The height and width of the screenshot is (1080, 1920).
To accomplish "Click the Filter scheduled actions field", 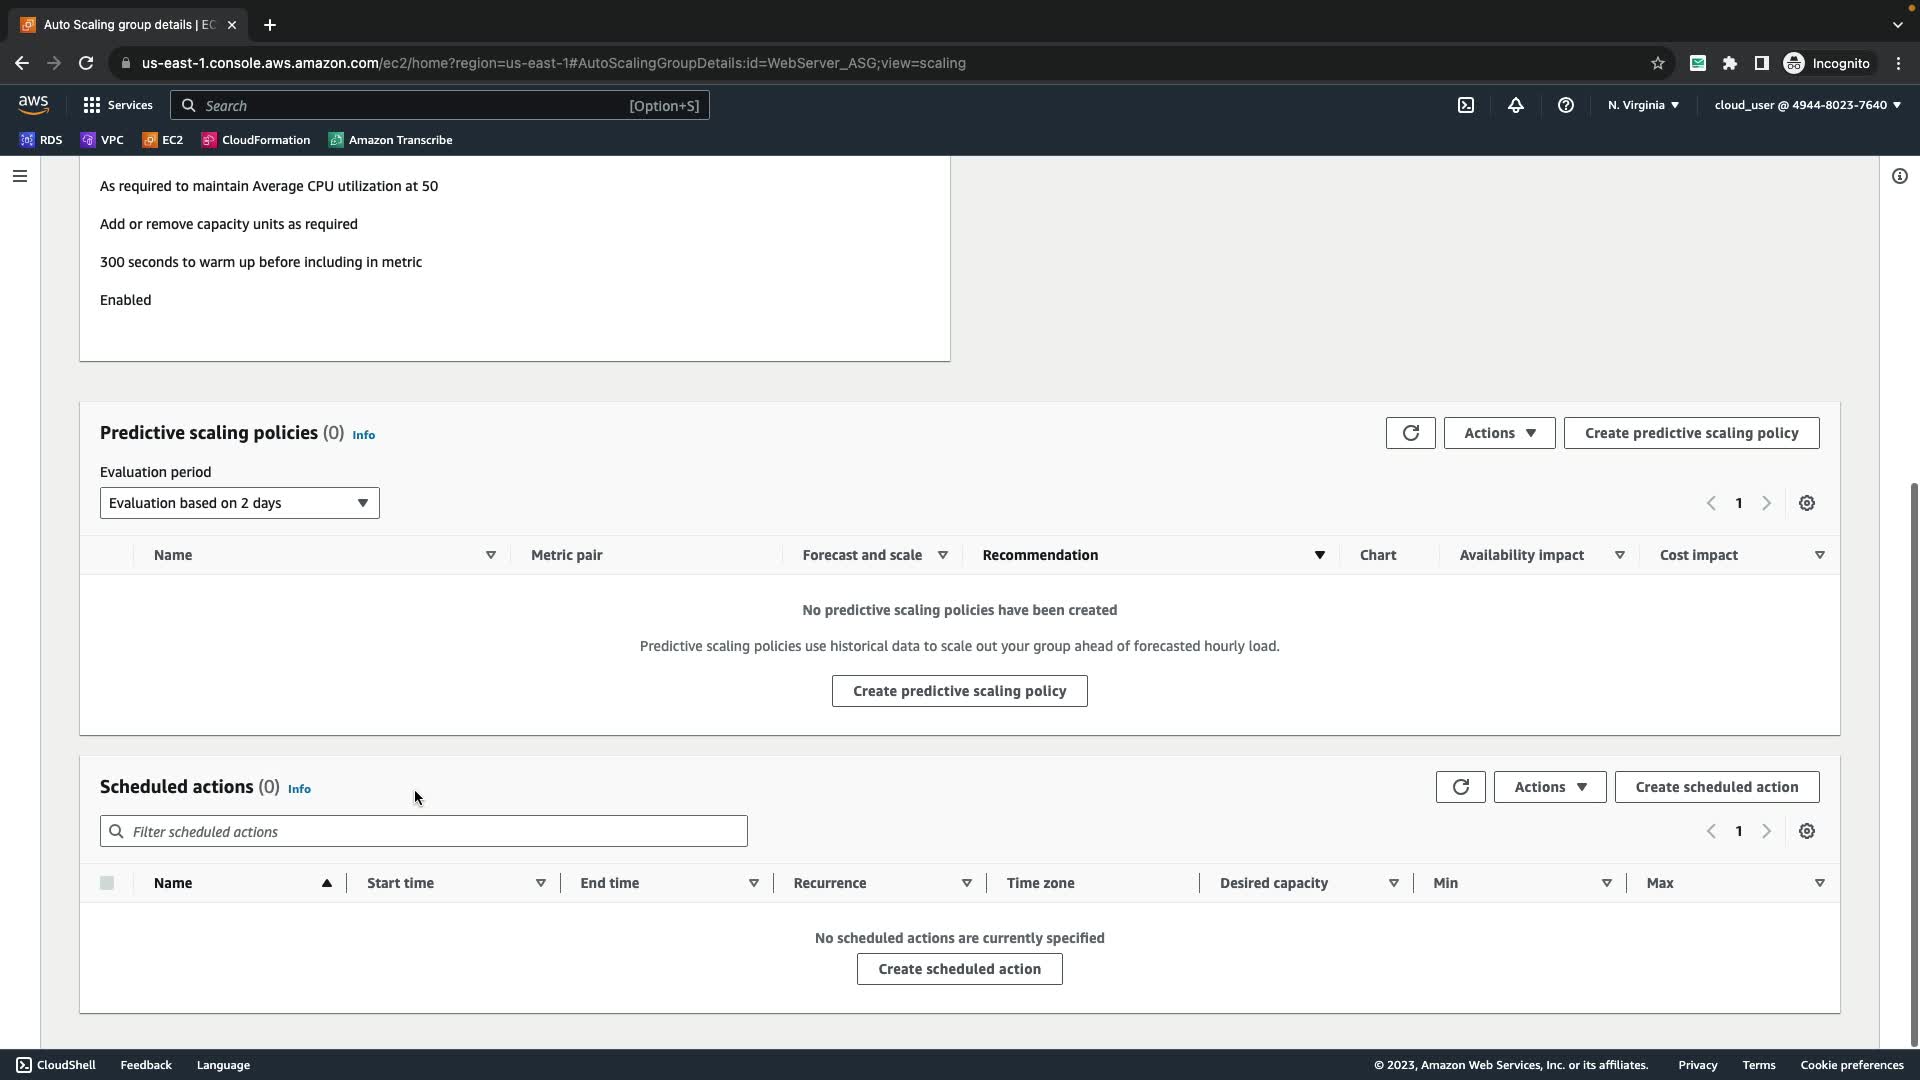I will pos(423,831).
